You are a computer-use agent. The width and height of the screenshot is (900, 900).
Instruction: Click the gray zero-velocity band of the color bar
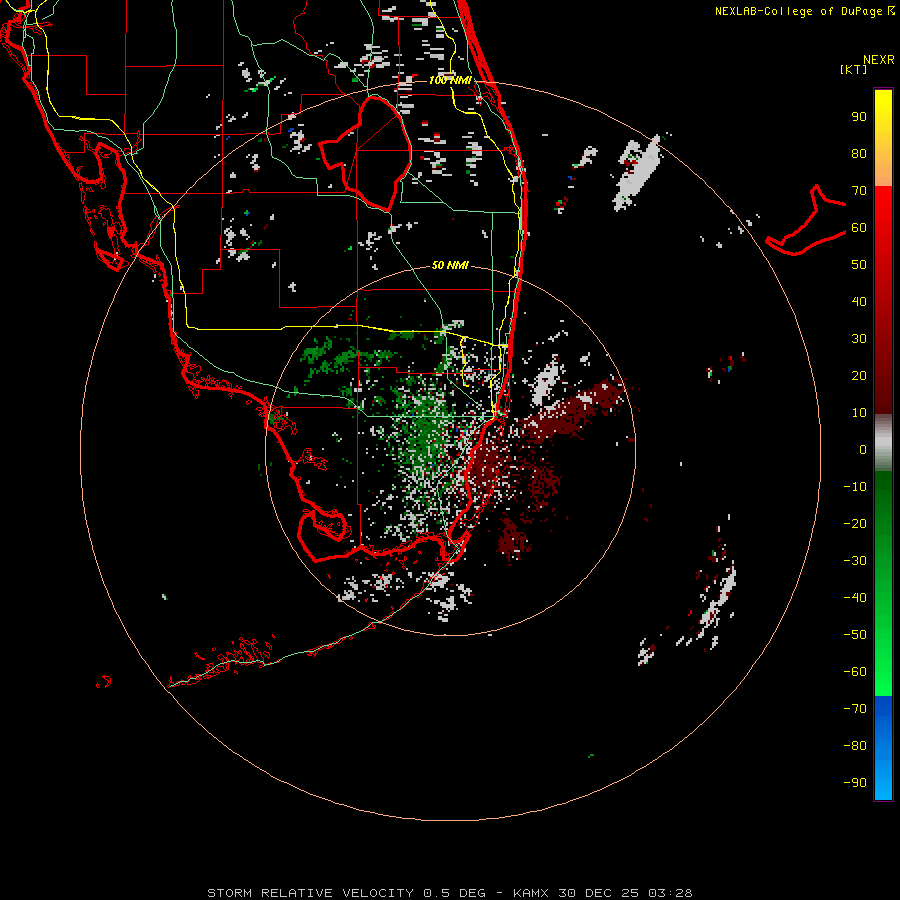pos(883,442)
